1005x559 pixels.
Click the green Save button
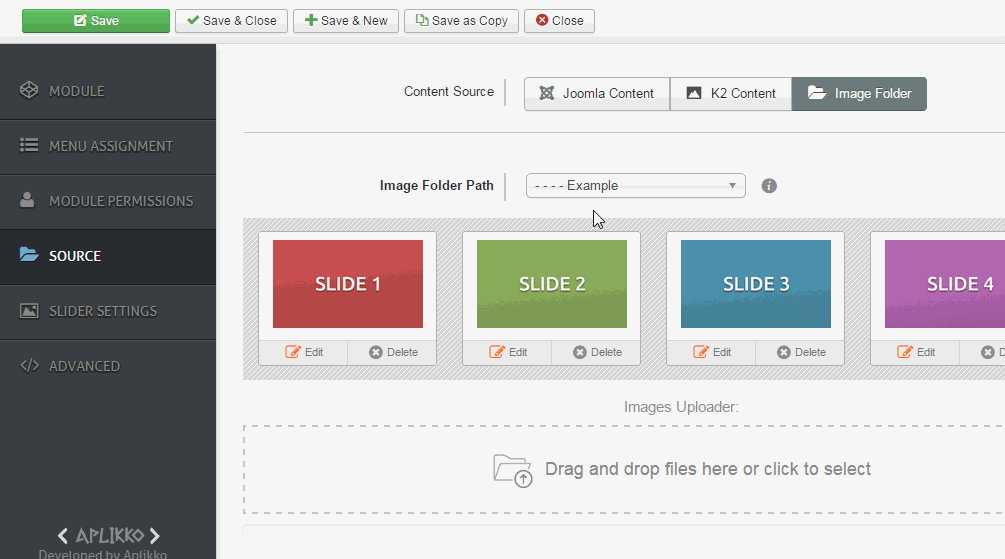96,21
